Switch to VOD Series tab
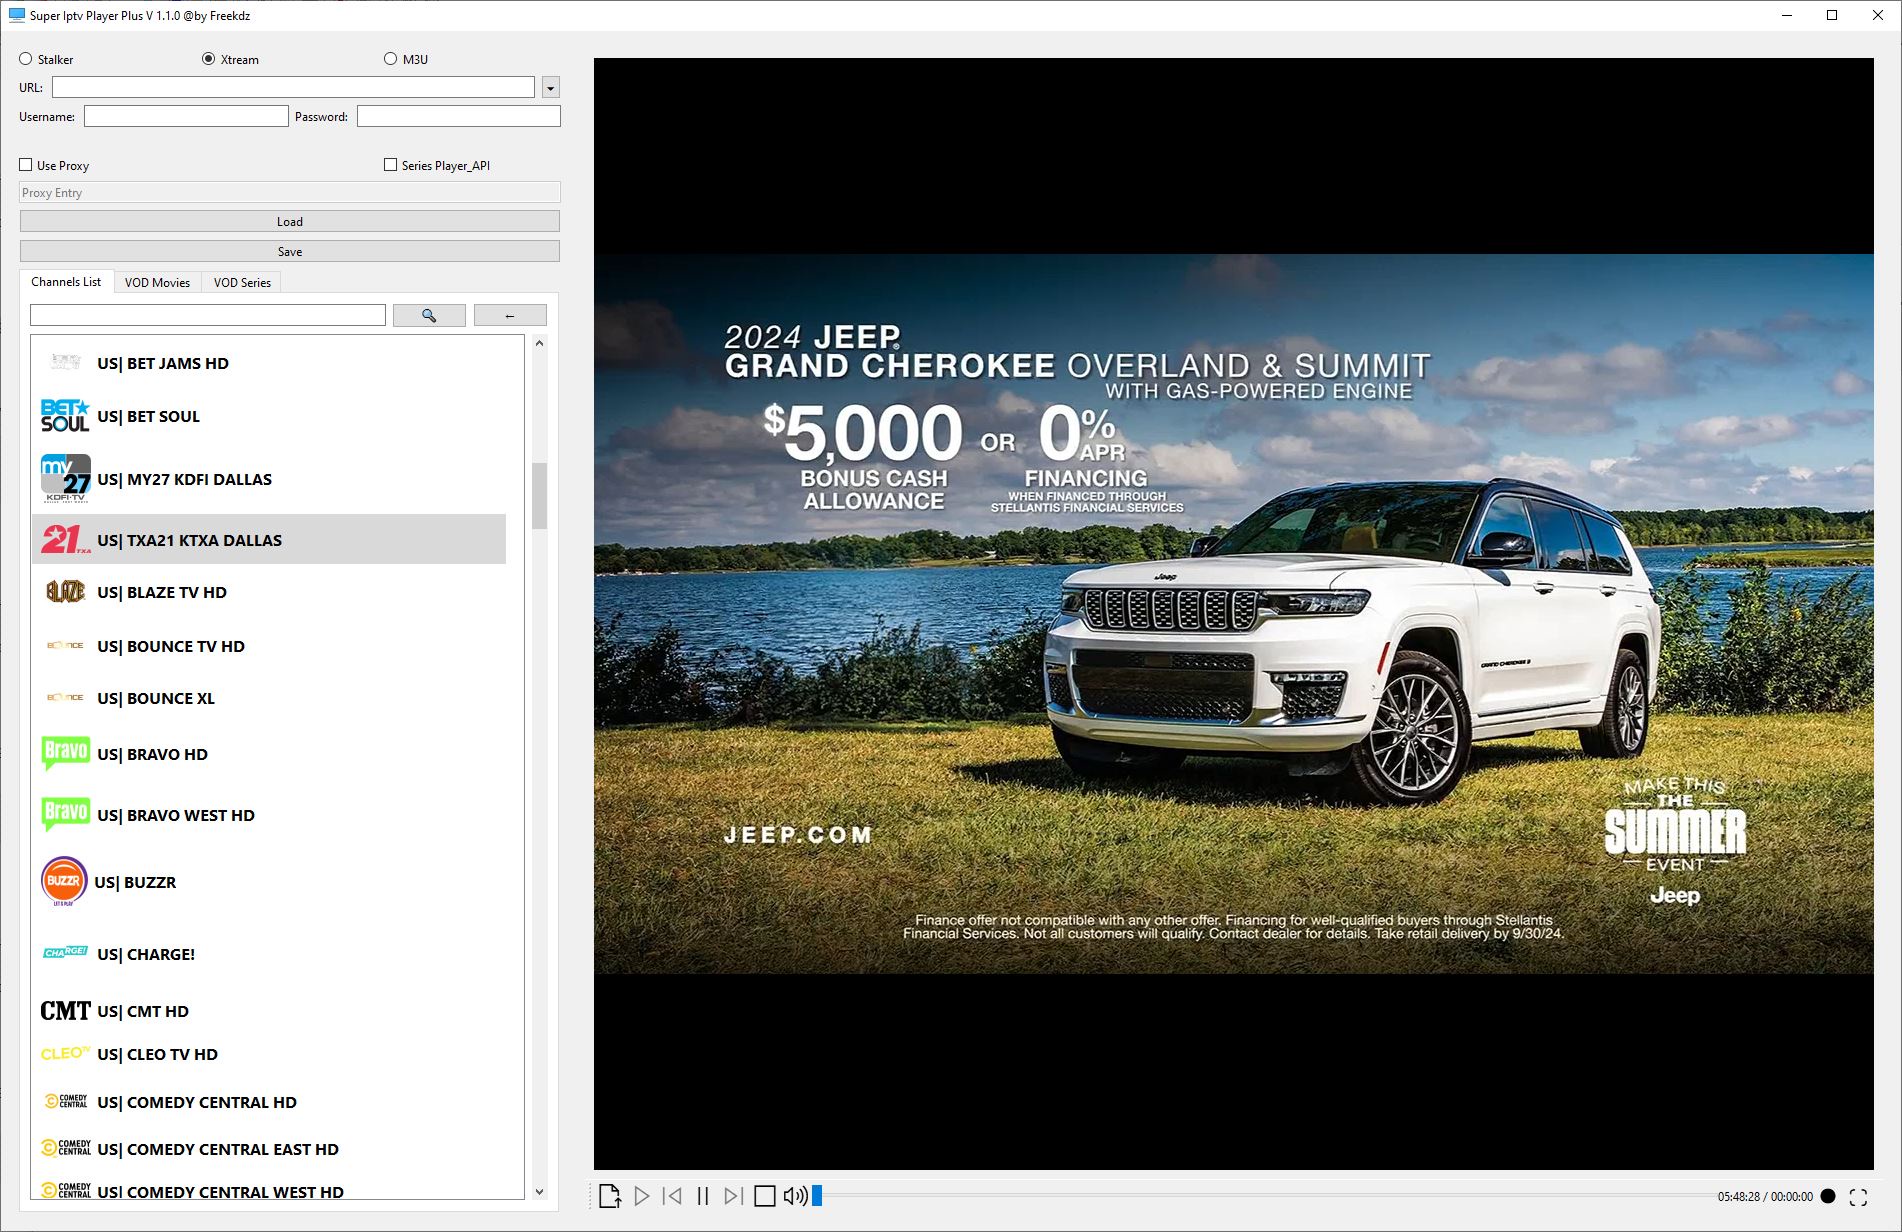This screenshot has width=1902, height=1232. pos(242,283)
